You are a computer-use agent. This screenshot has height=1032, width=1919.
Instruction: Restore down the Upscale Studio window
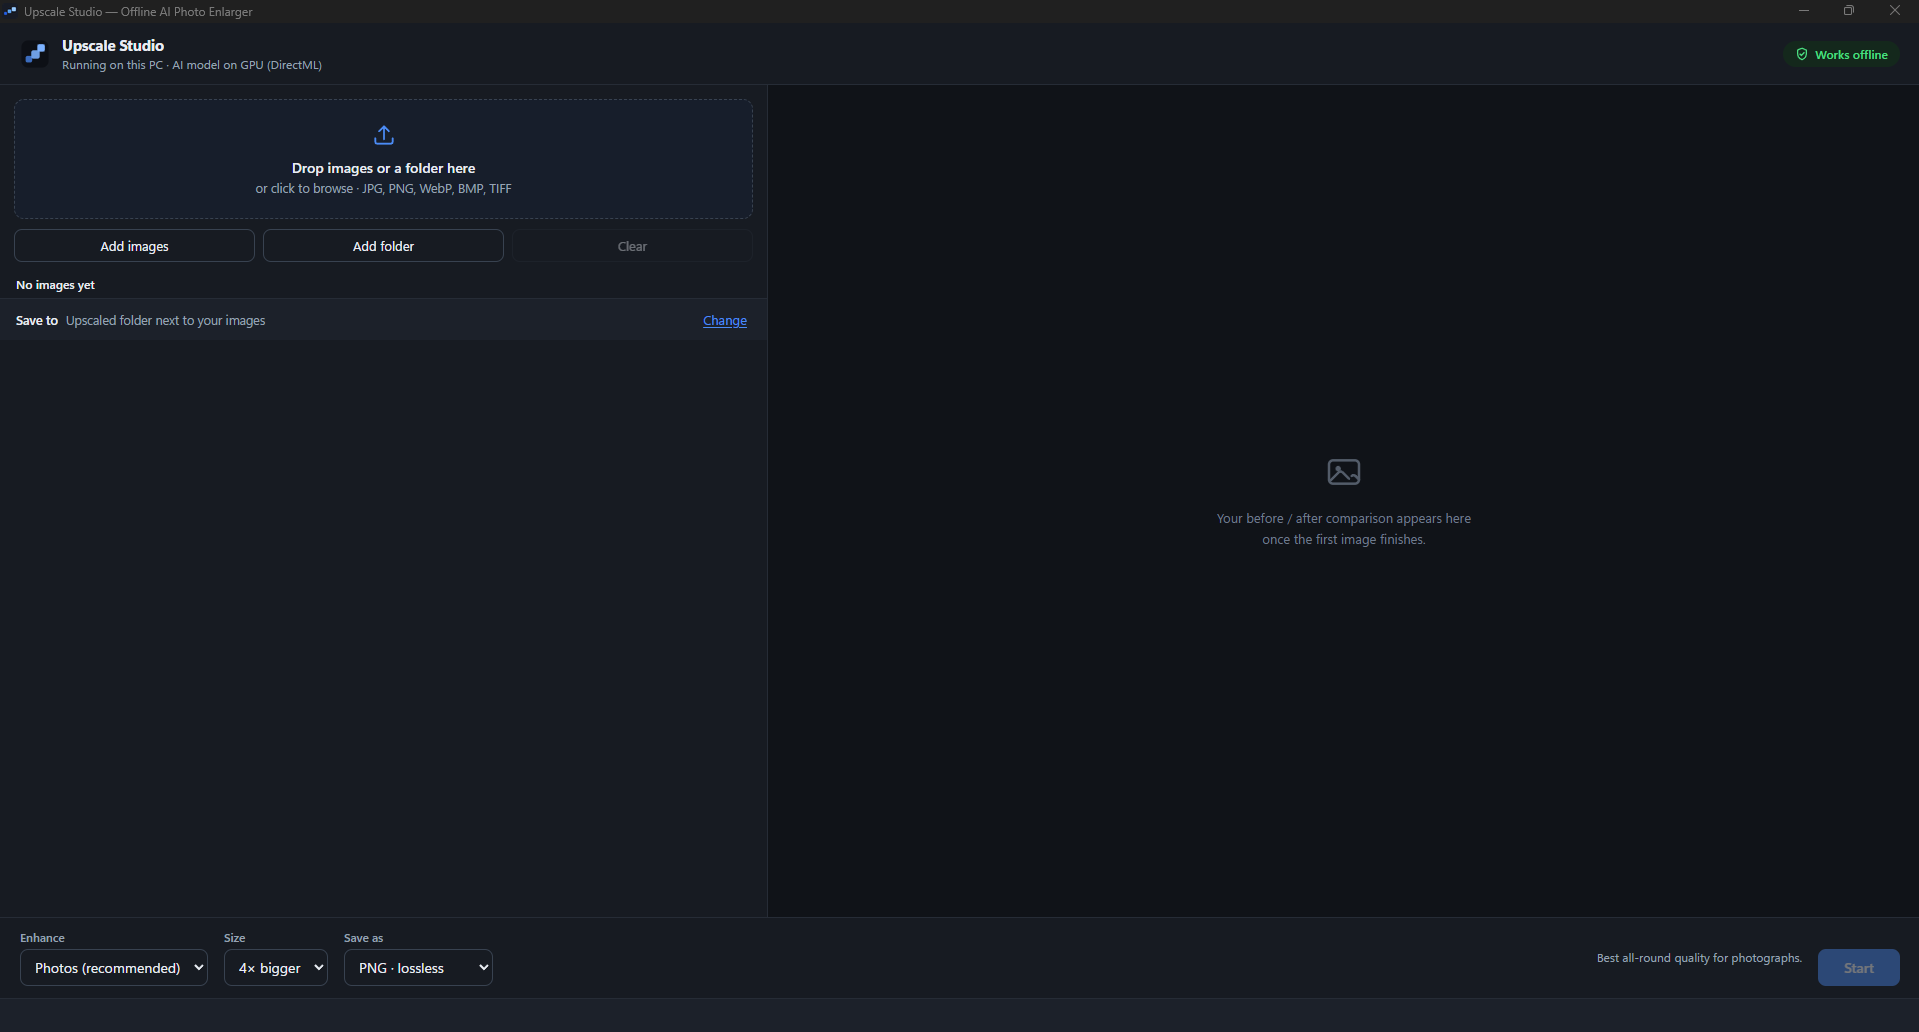click(x=1849, y=11)
